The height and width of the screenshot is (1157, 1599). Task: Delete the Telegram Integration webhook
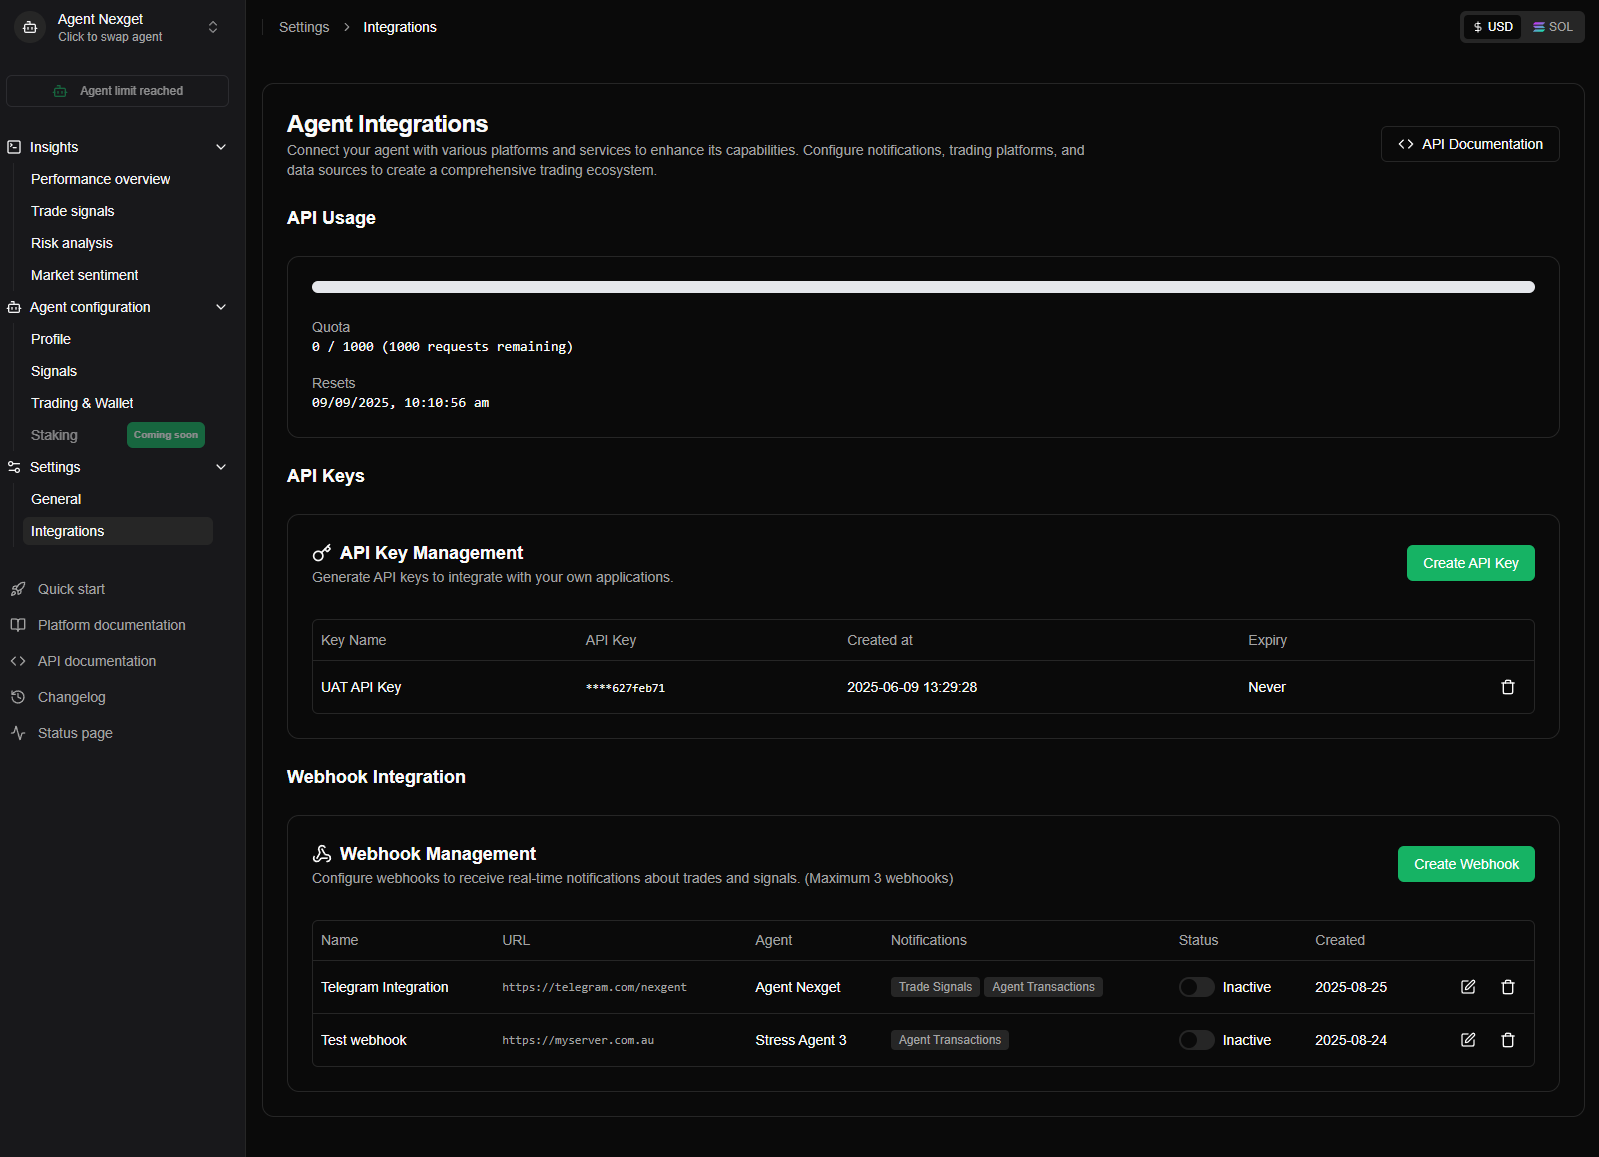1508,987
